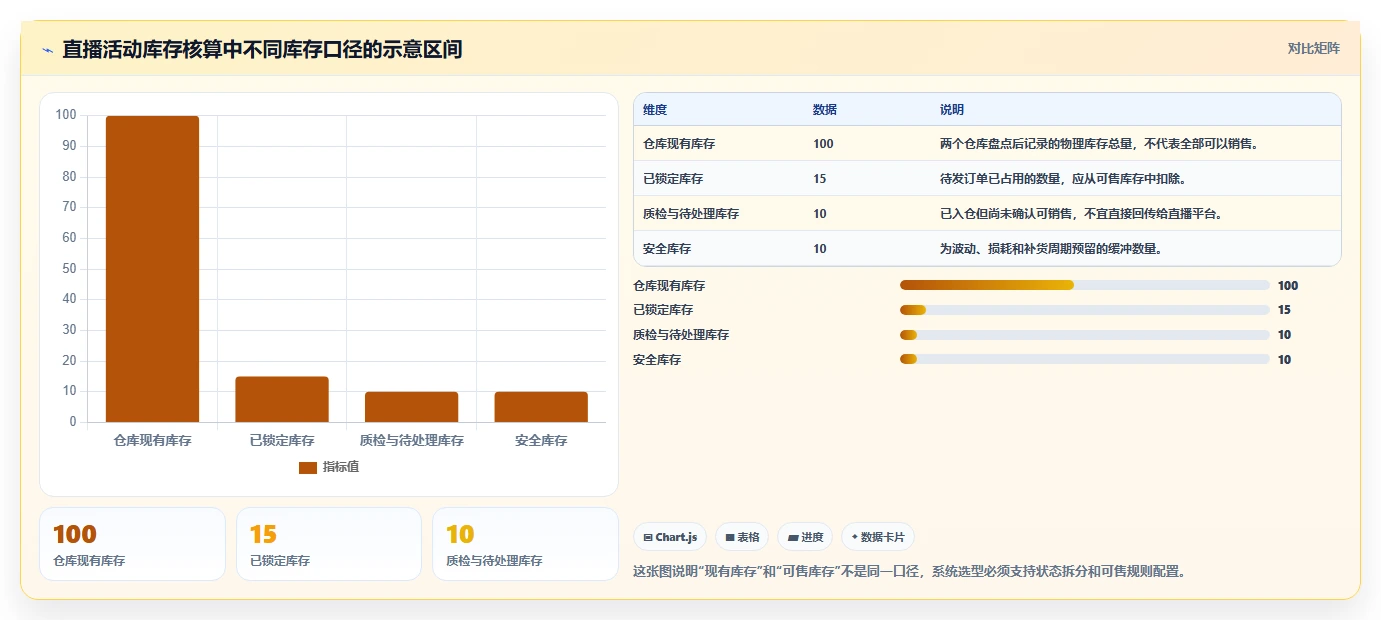Click the footnote about 现有库存 and 可售库存
Screen dimensions: 1381x620
(910, 572)
